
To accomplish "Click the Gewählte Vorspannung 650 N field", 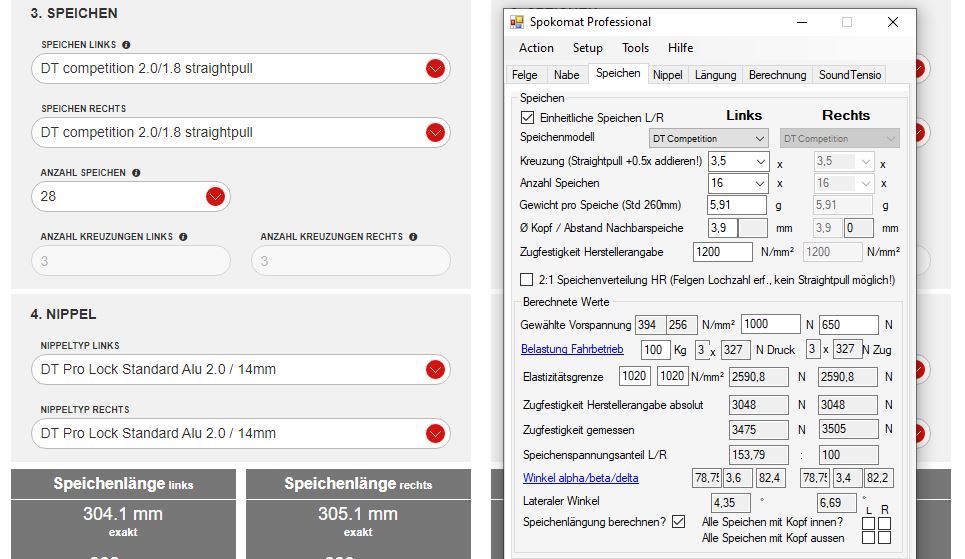I will tap(848, 324).
